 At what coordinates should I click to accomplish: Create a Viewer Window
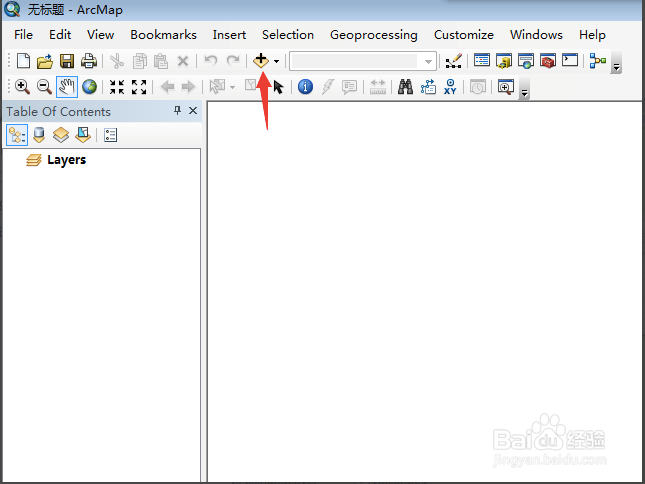pyautogui.click(x=506, y=87)
